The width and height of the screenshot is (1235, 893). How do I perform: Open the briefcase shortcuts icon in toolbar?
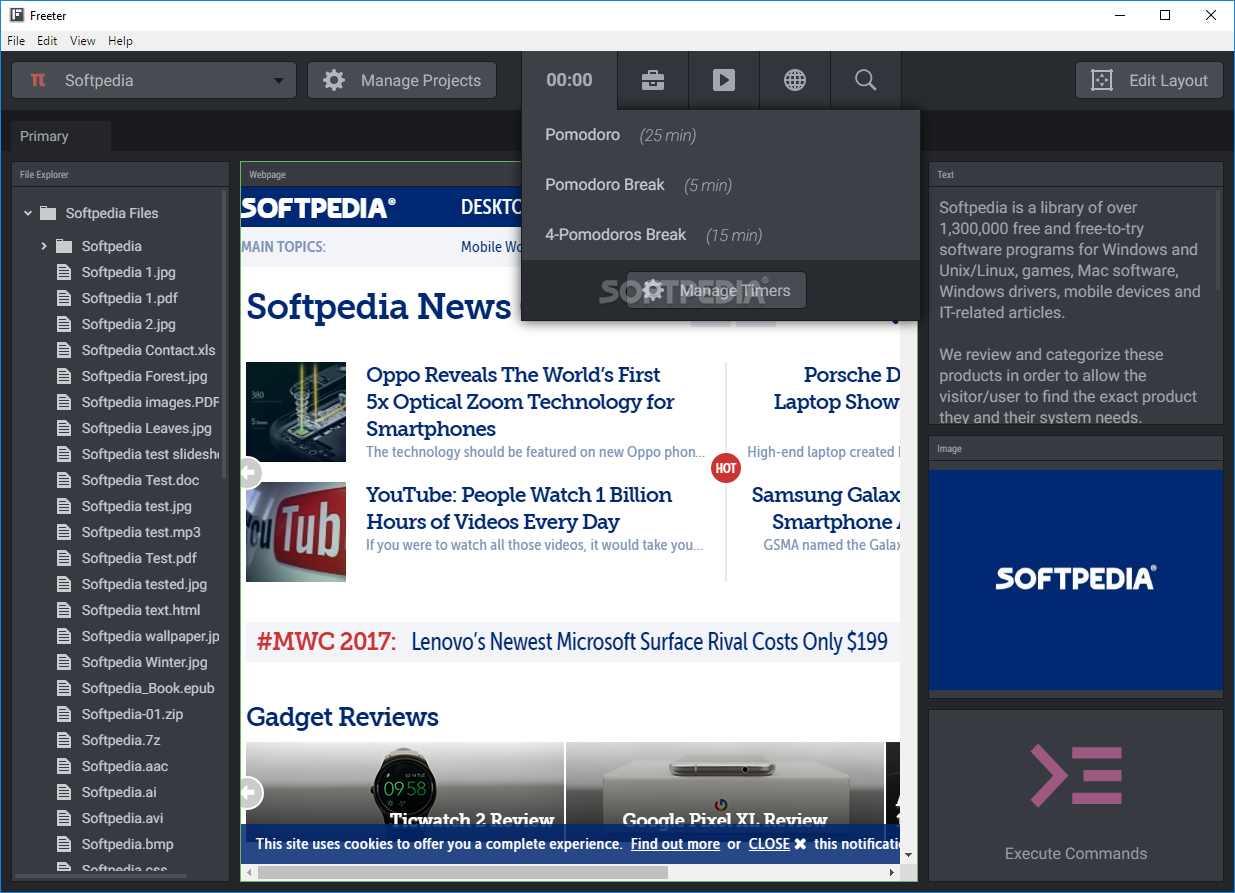[x=653, y=81]
